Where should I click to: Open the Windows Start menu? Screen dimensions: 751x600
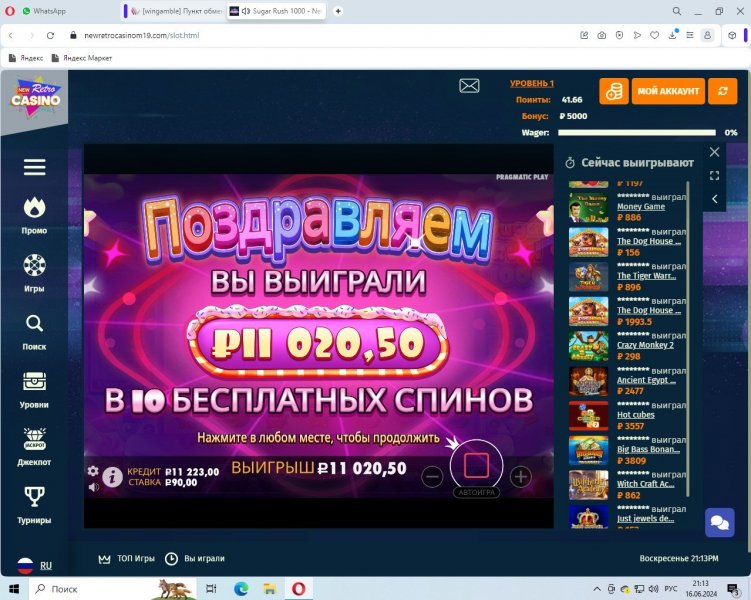coord(14,589)
